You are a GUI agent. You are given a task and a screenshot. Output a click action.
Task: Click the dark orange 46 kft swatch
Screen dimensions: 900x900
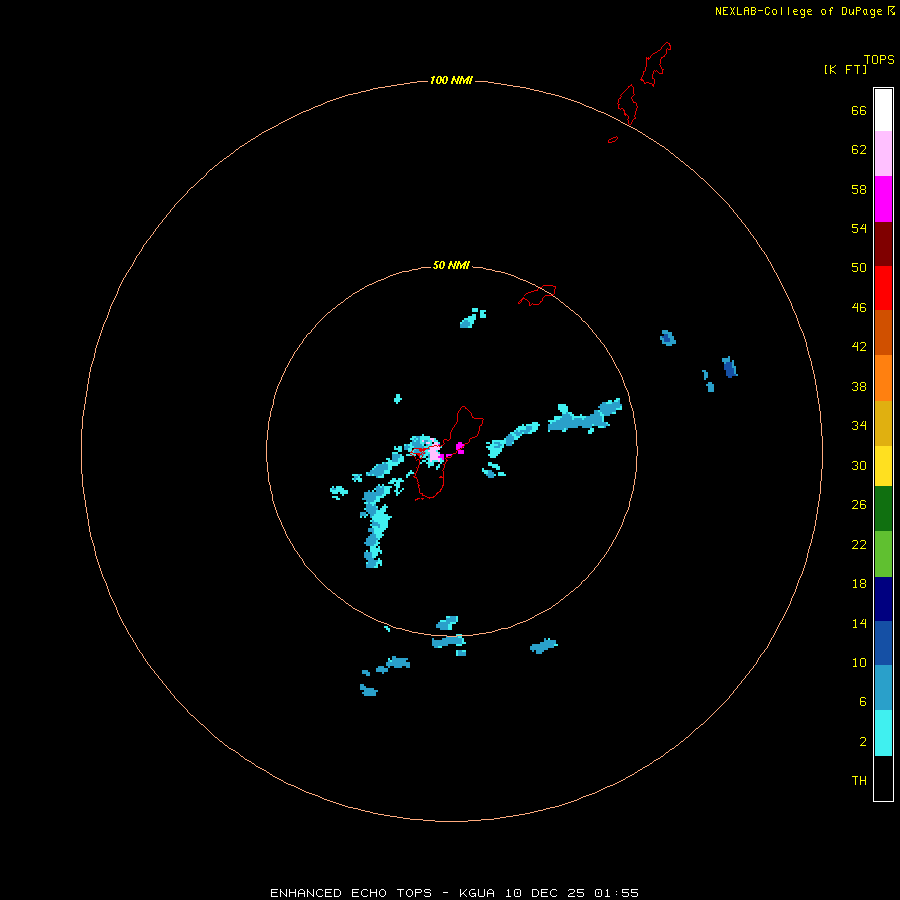(883, 332)
